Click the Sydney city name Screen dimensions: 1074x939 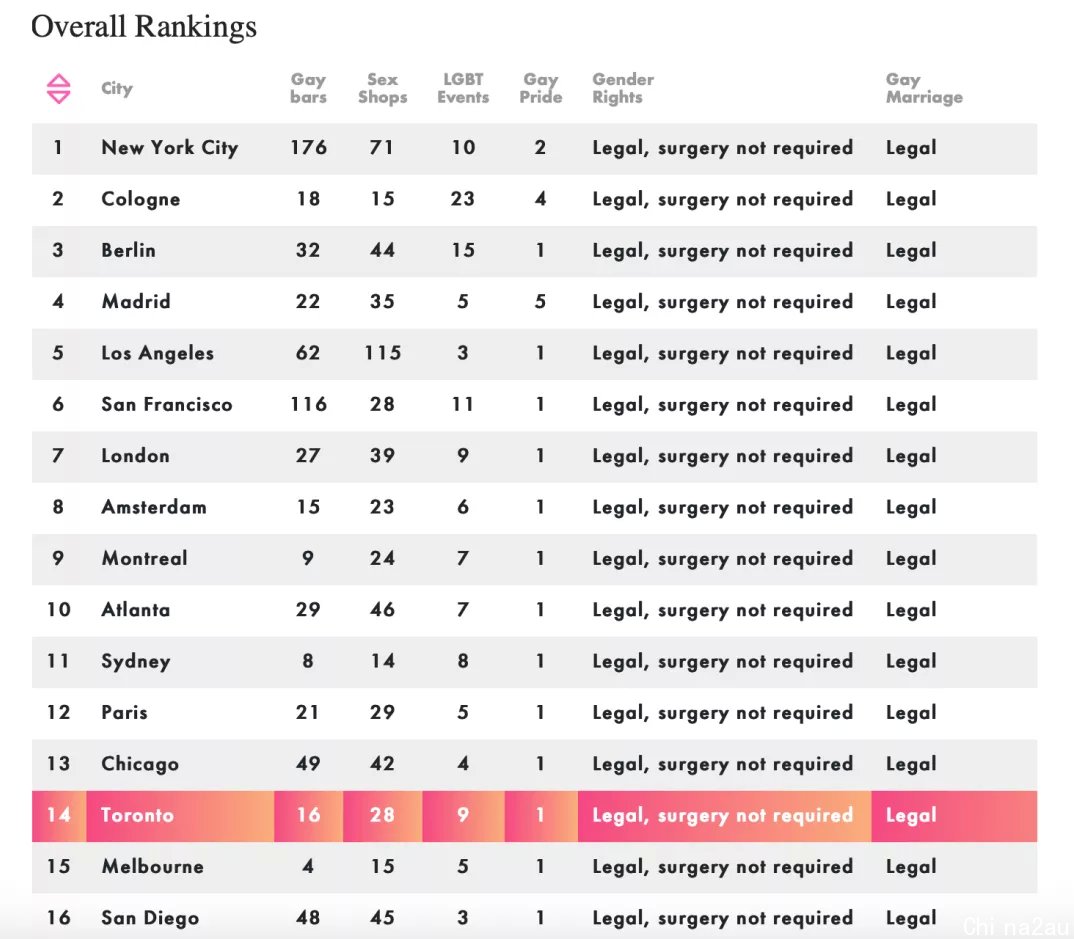pos(136,662)
